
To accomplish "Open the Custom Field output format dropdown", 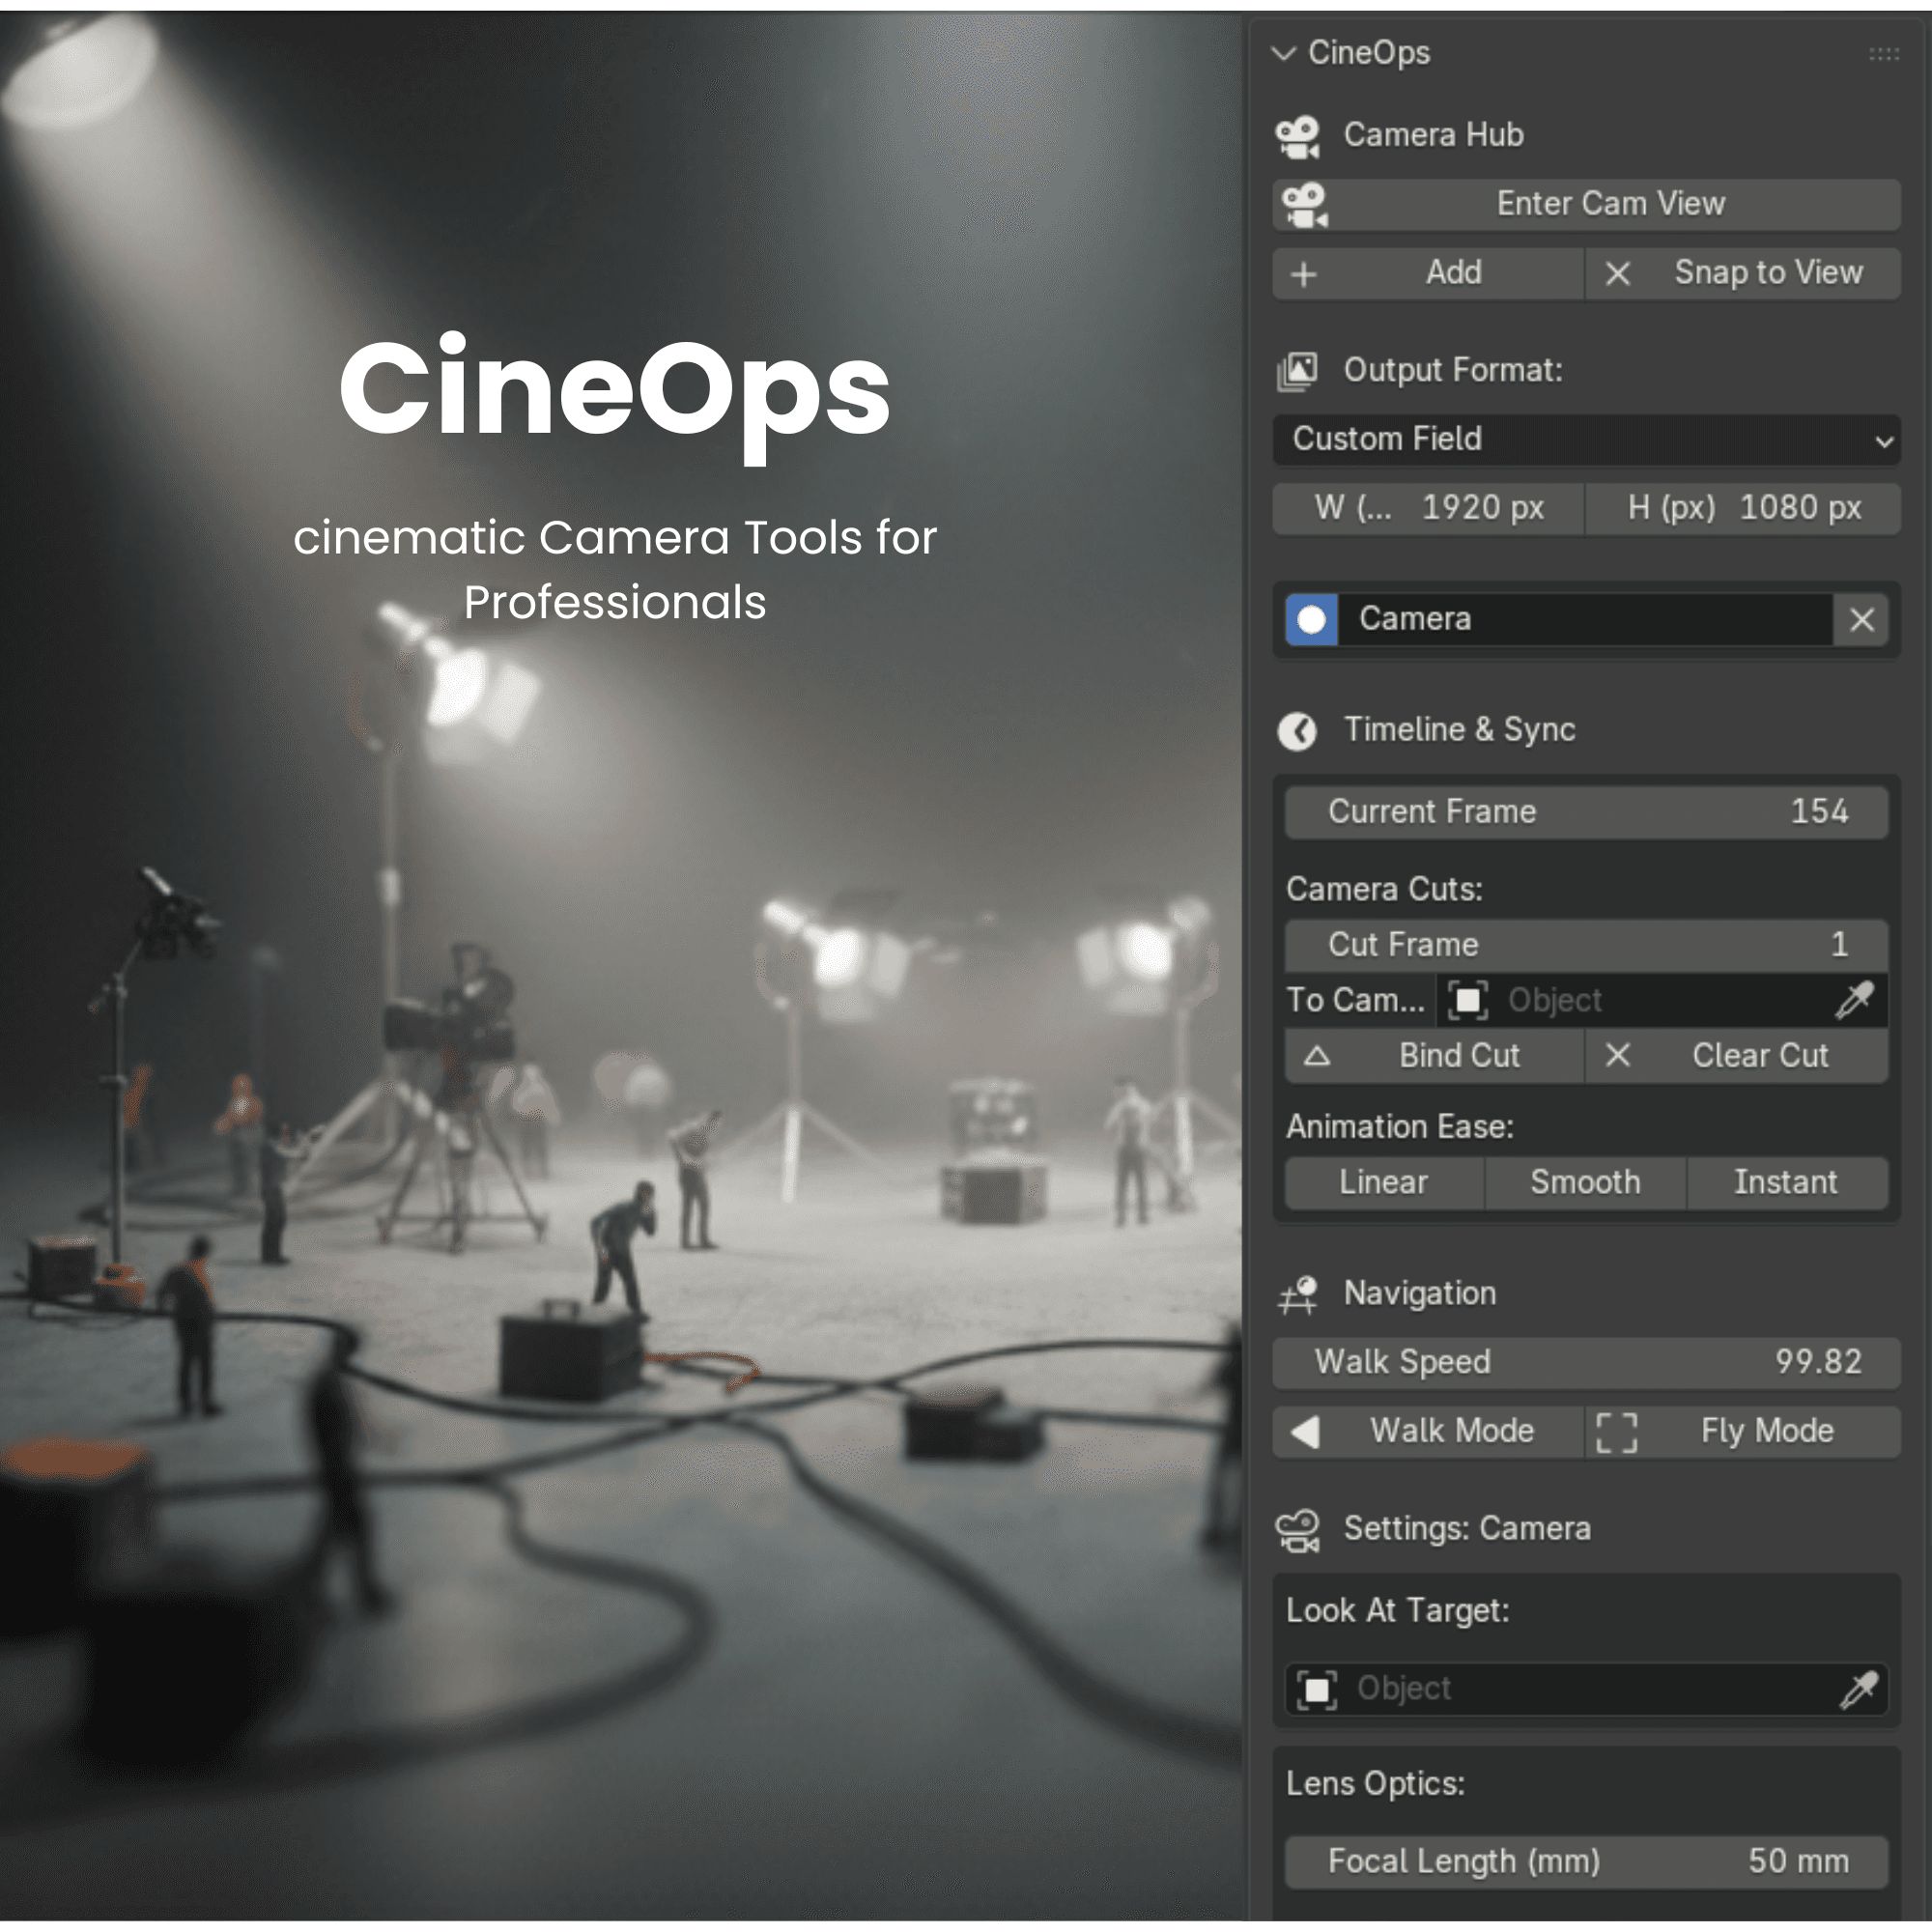I will (x=1586, y=440).
